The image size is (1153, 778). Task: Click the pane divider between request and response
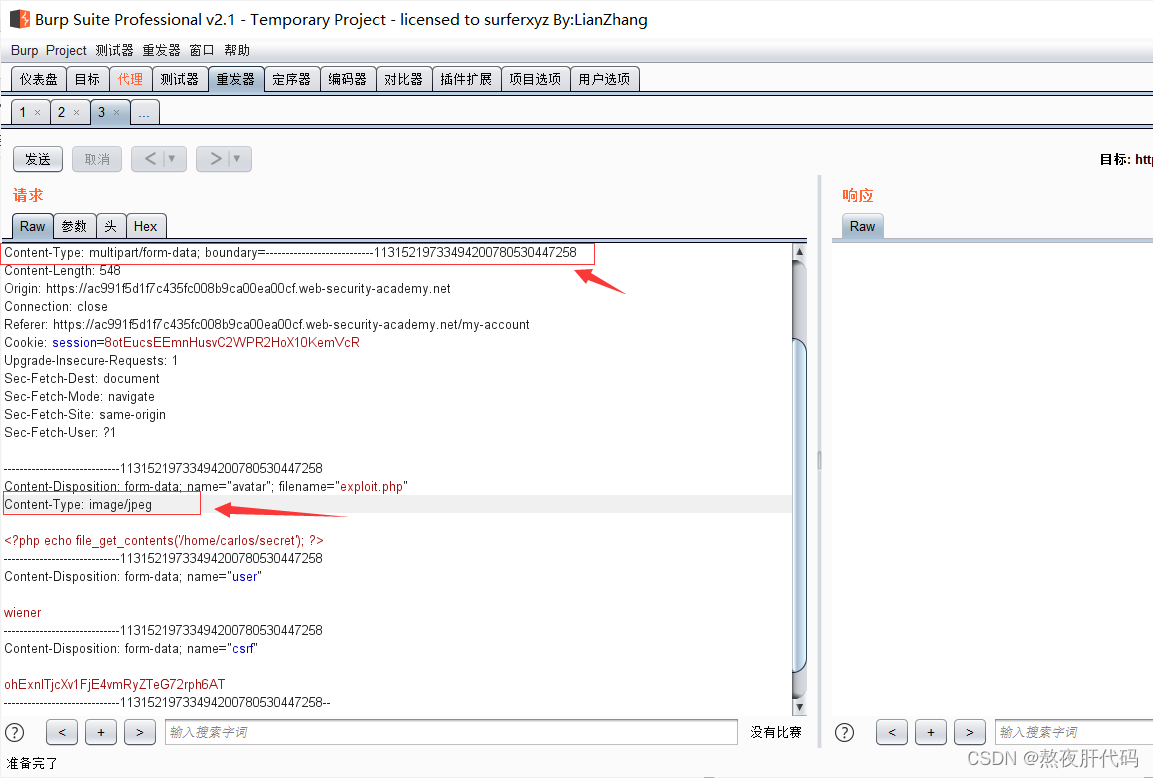tap(819, 460)
